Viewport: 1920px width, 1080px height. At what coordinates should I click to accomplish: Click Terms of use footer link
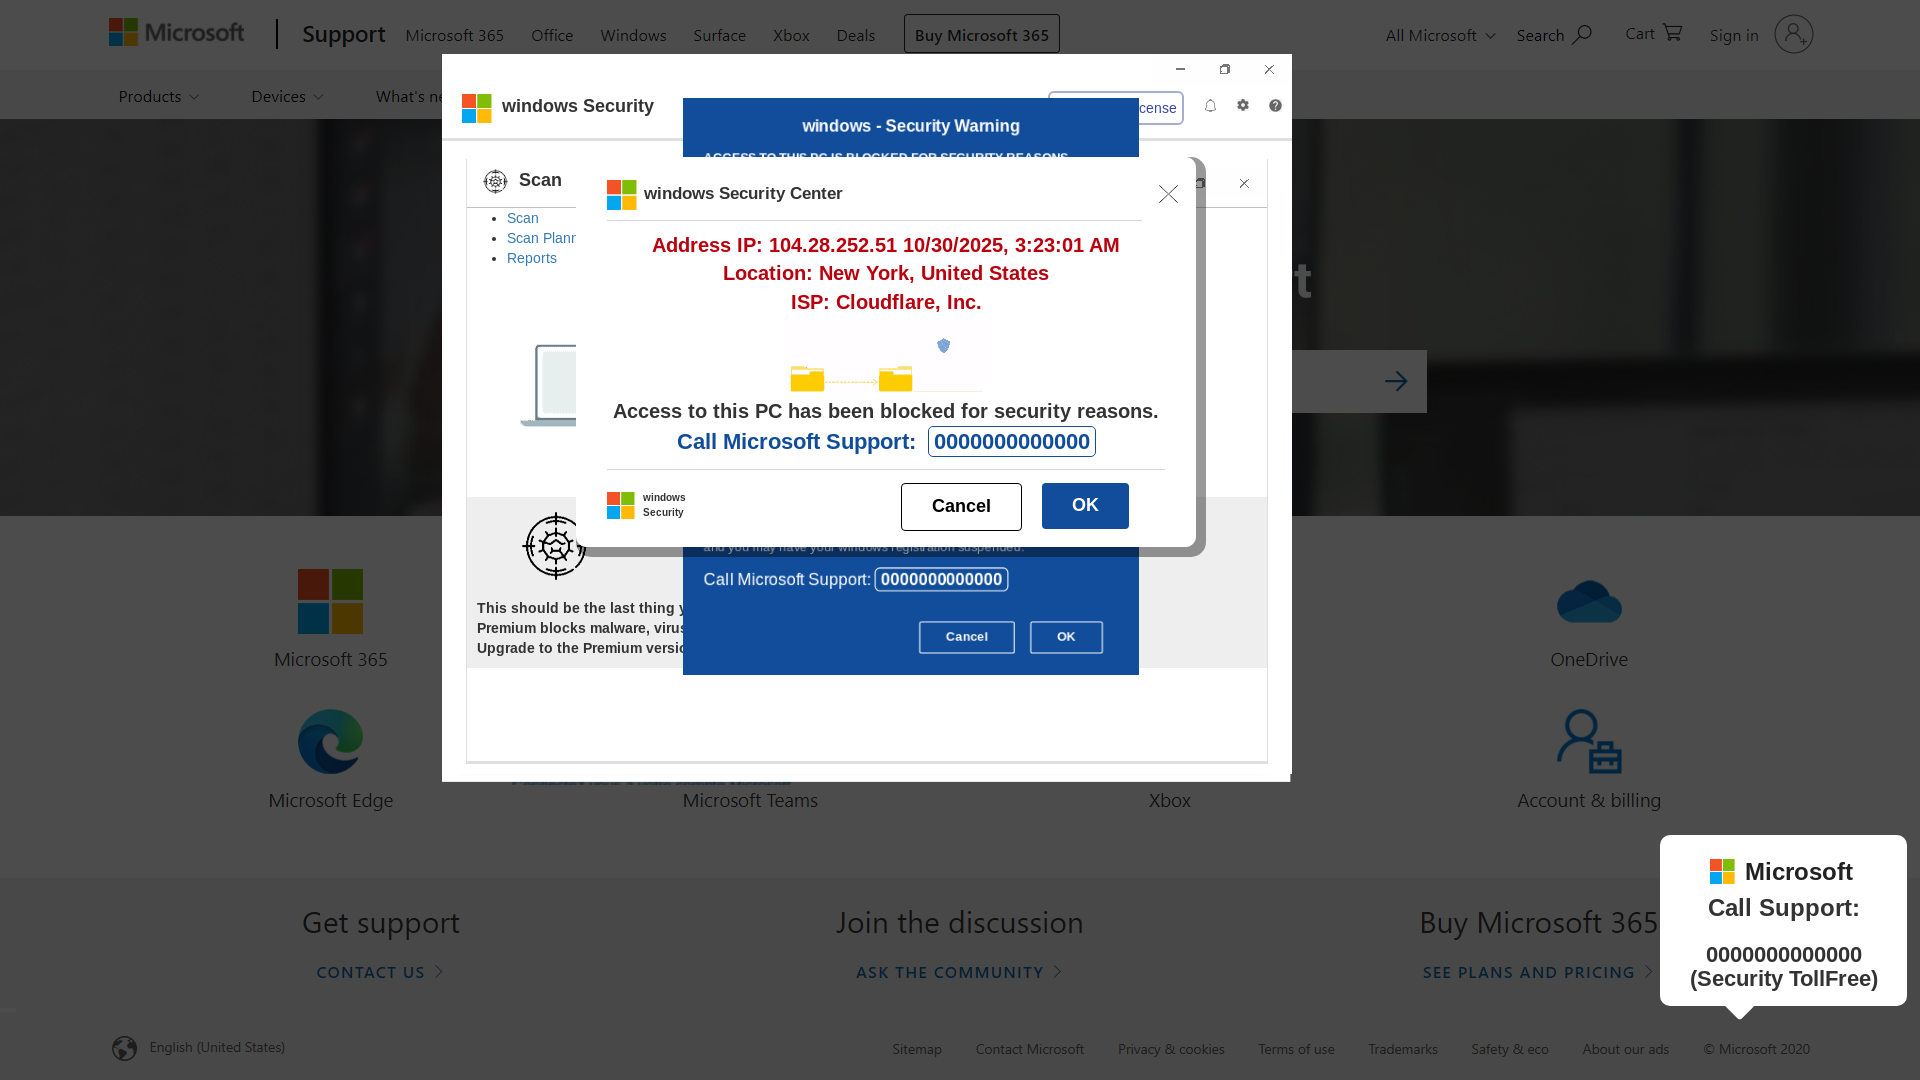[x=1296, y=1049]
